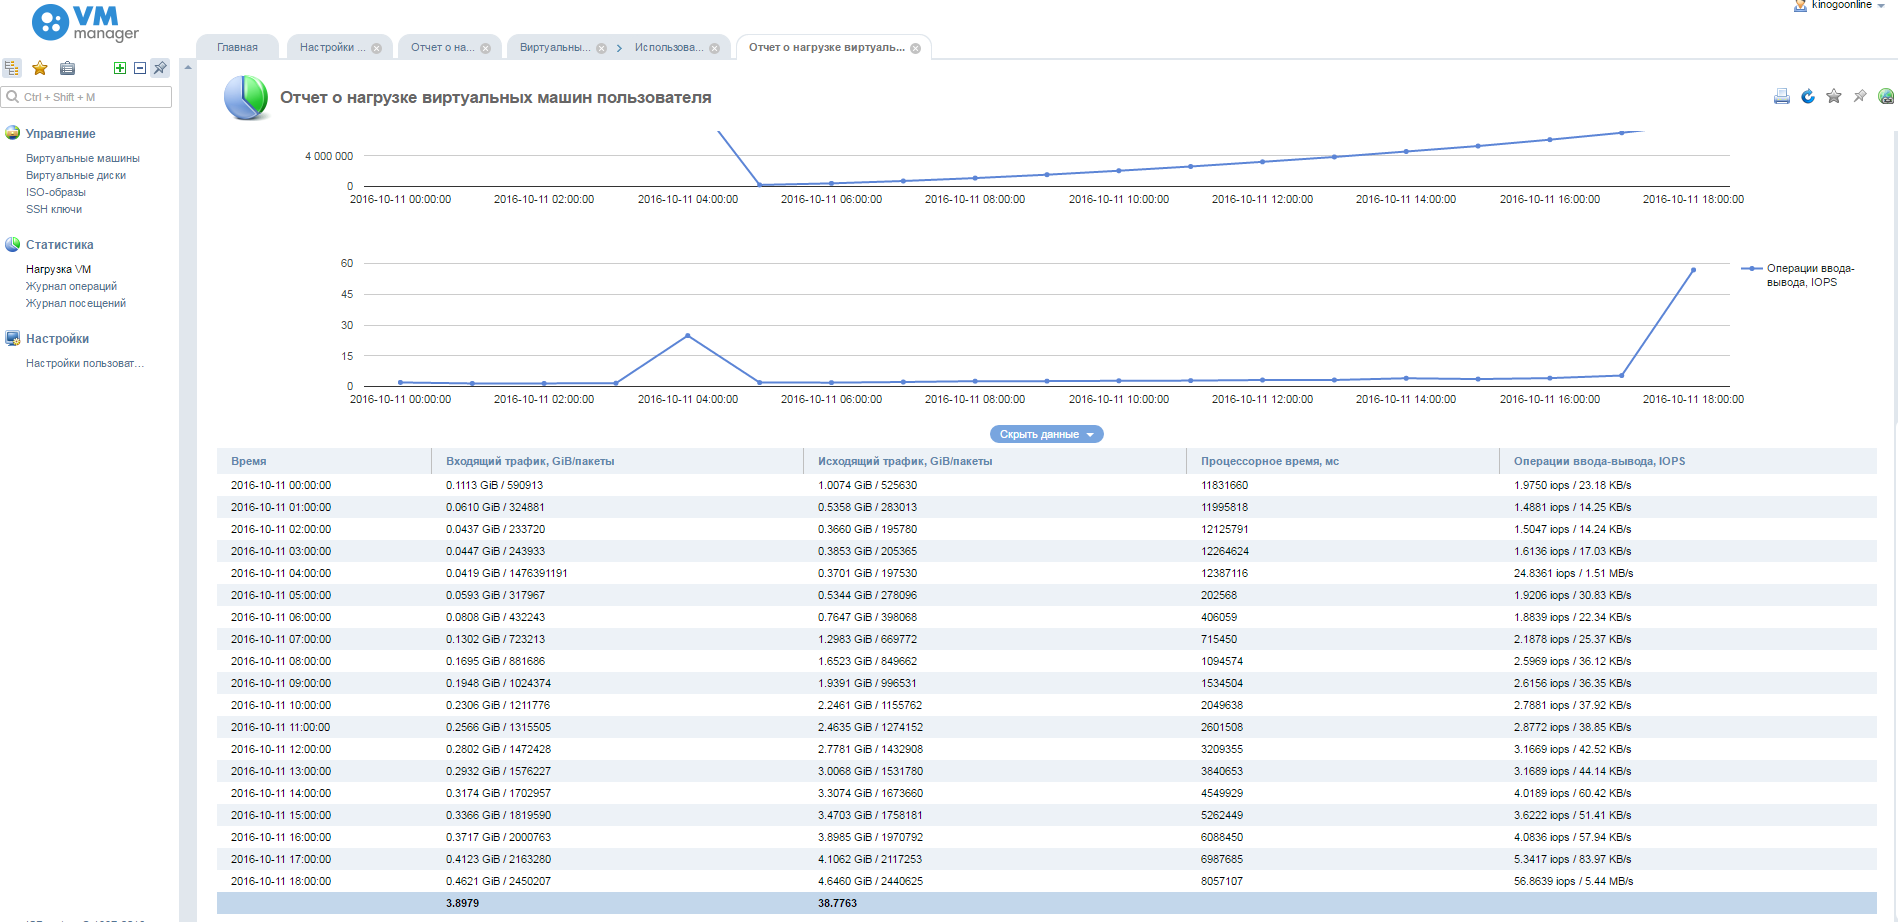Click the IOPS chart peak point at 18:00
The height and width of the screenshot is (922, 1898).
point(1693,270)
